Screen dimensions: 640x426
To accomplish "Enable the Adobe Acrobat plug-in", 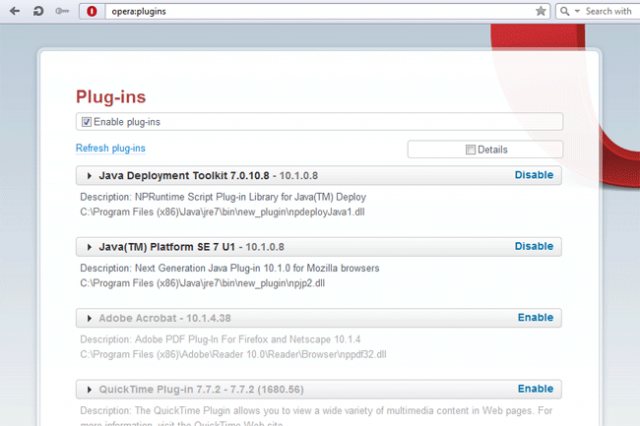I will click(x=536, y=317).
